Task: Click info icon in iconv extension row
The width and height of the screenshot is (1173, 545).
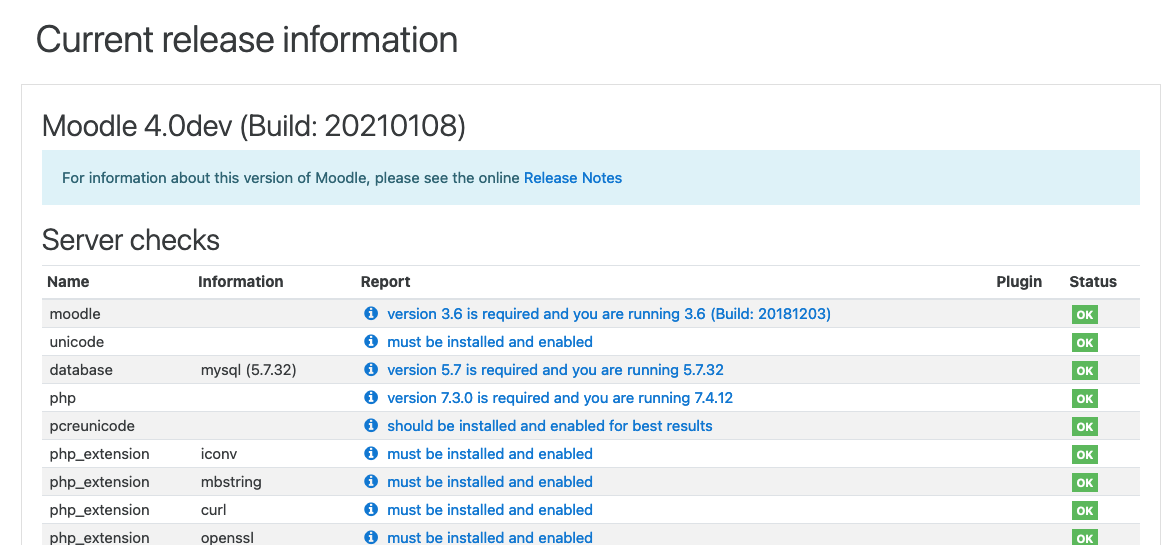Action: pos(370,454)
